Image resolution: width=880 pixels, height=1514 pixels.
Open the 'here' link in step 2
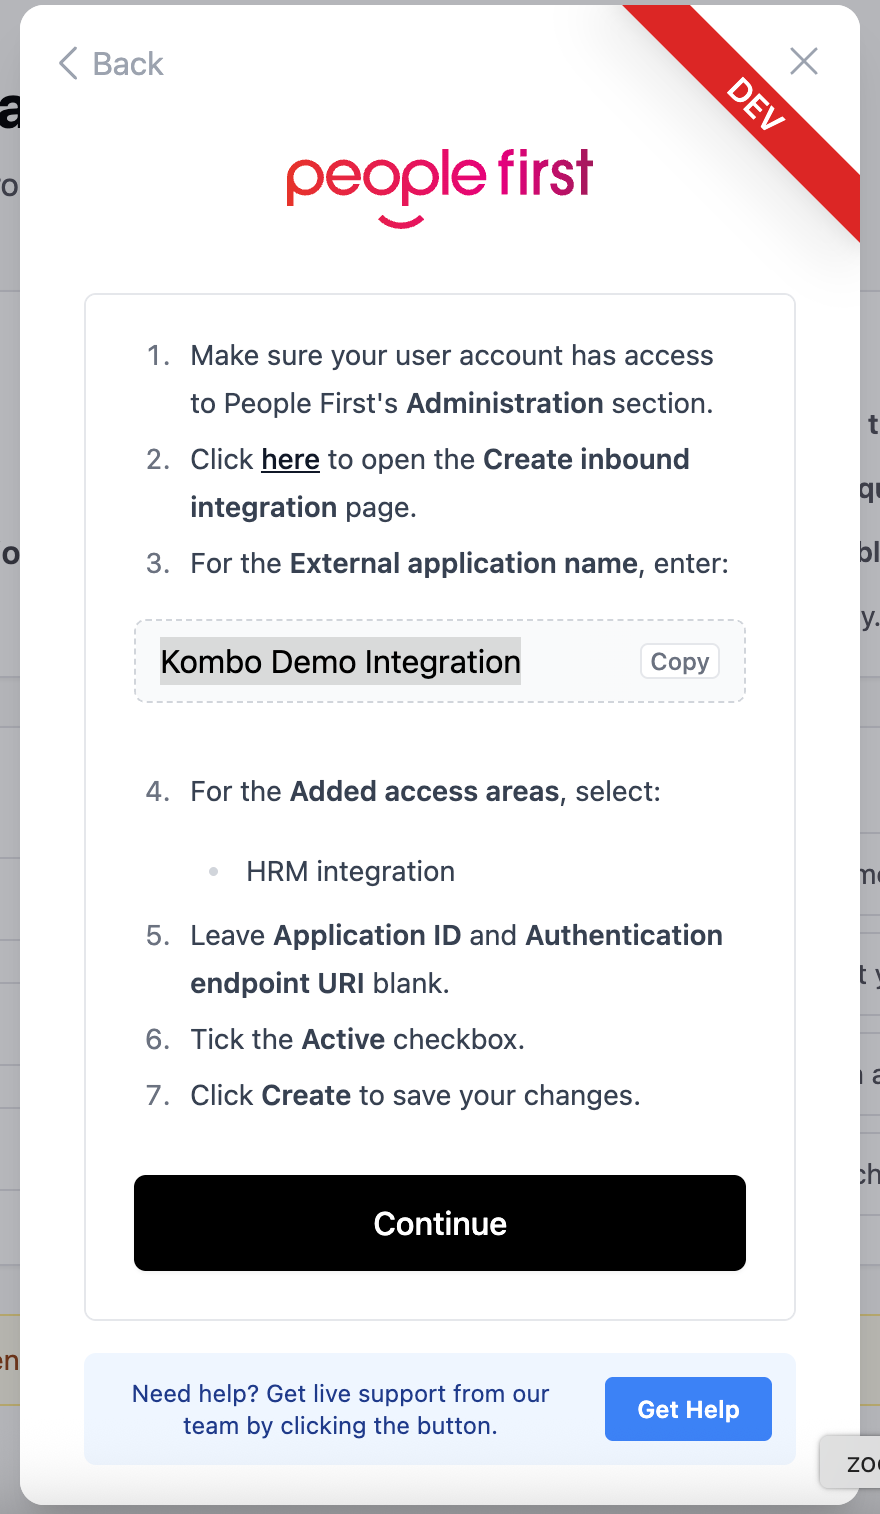pos(290,460)
